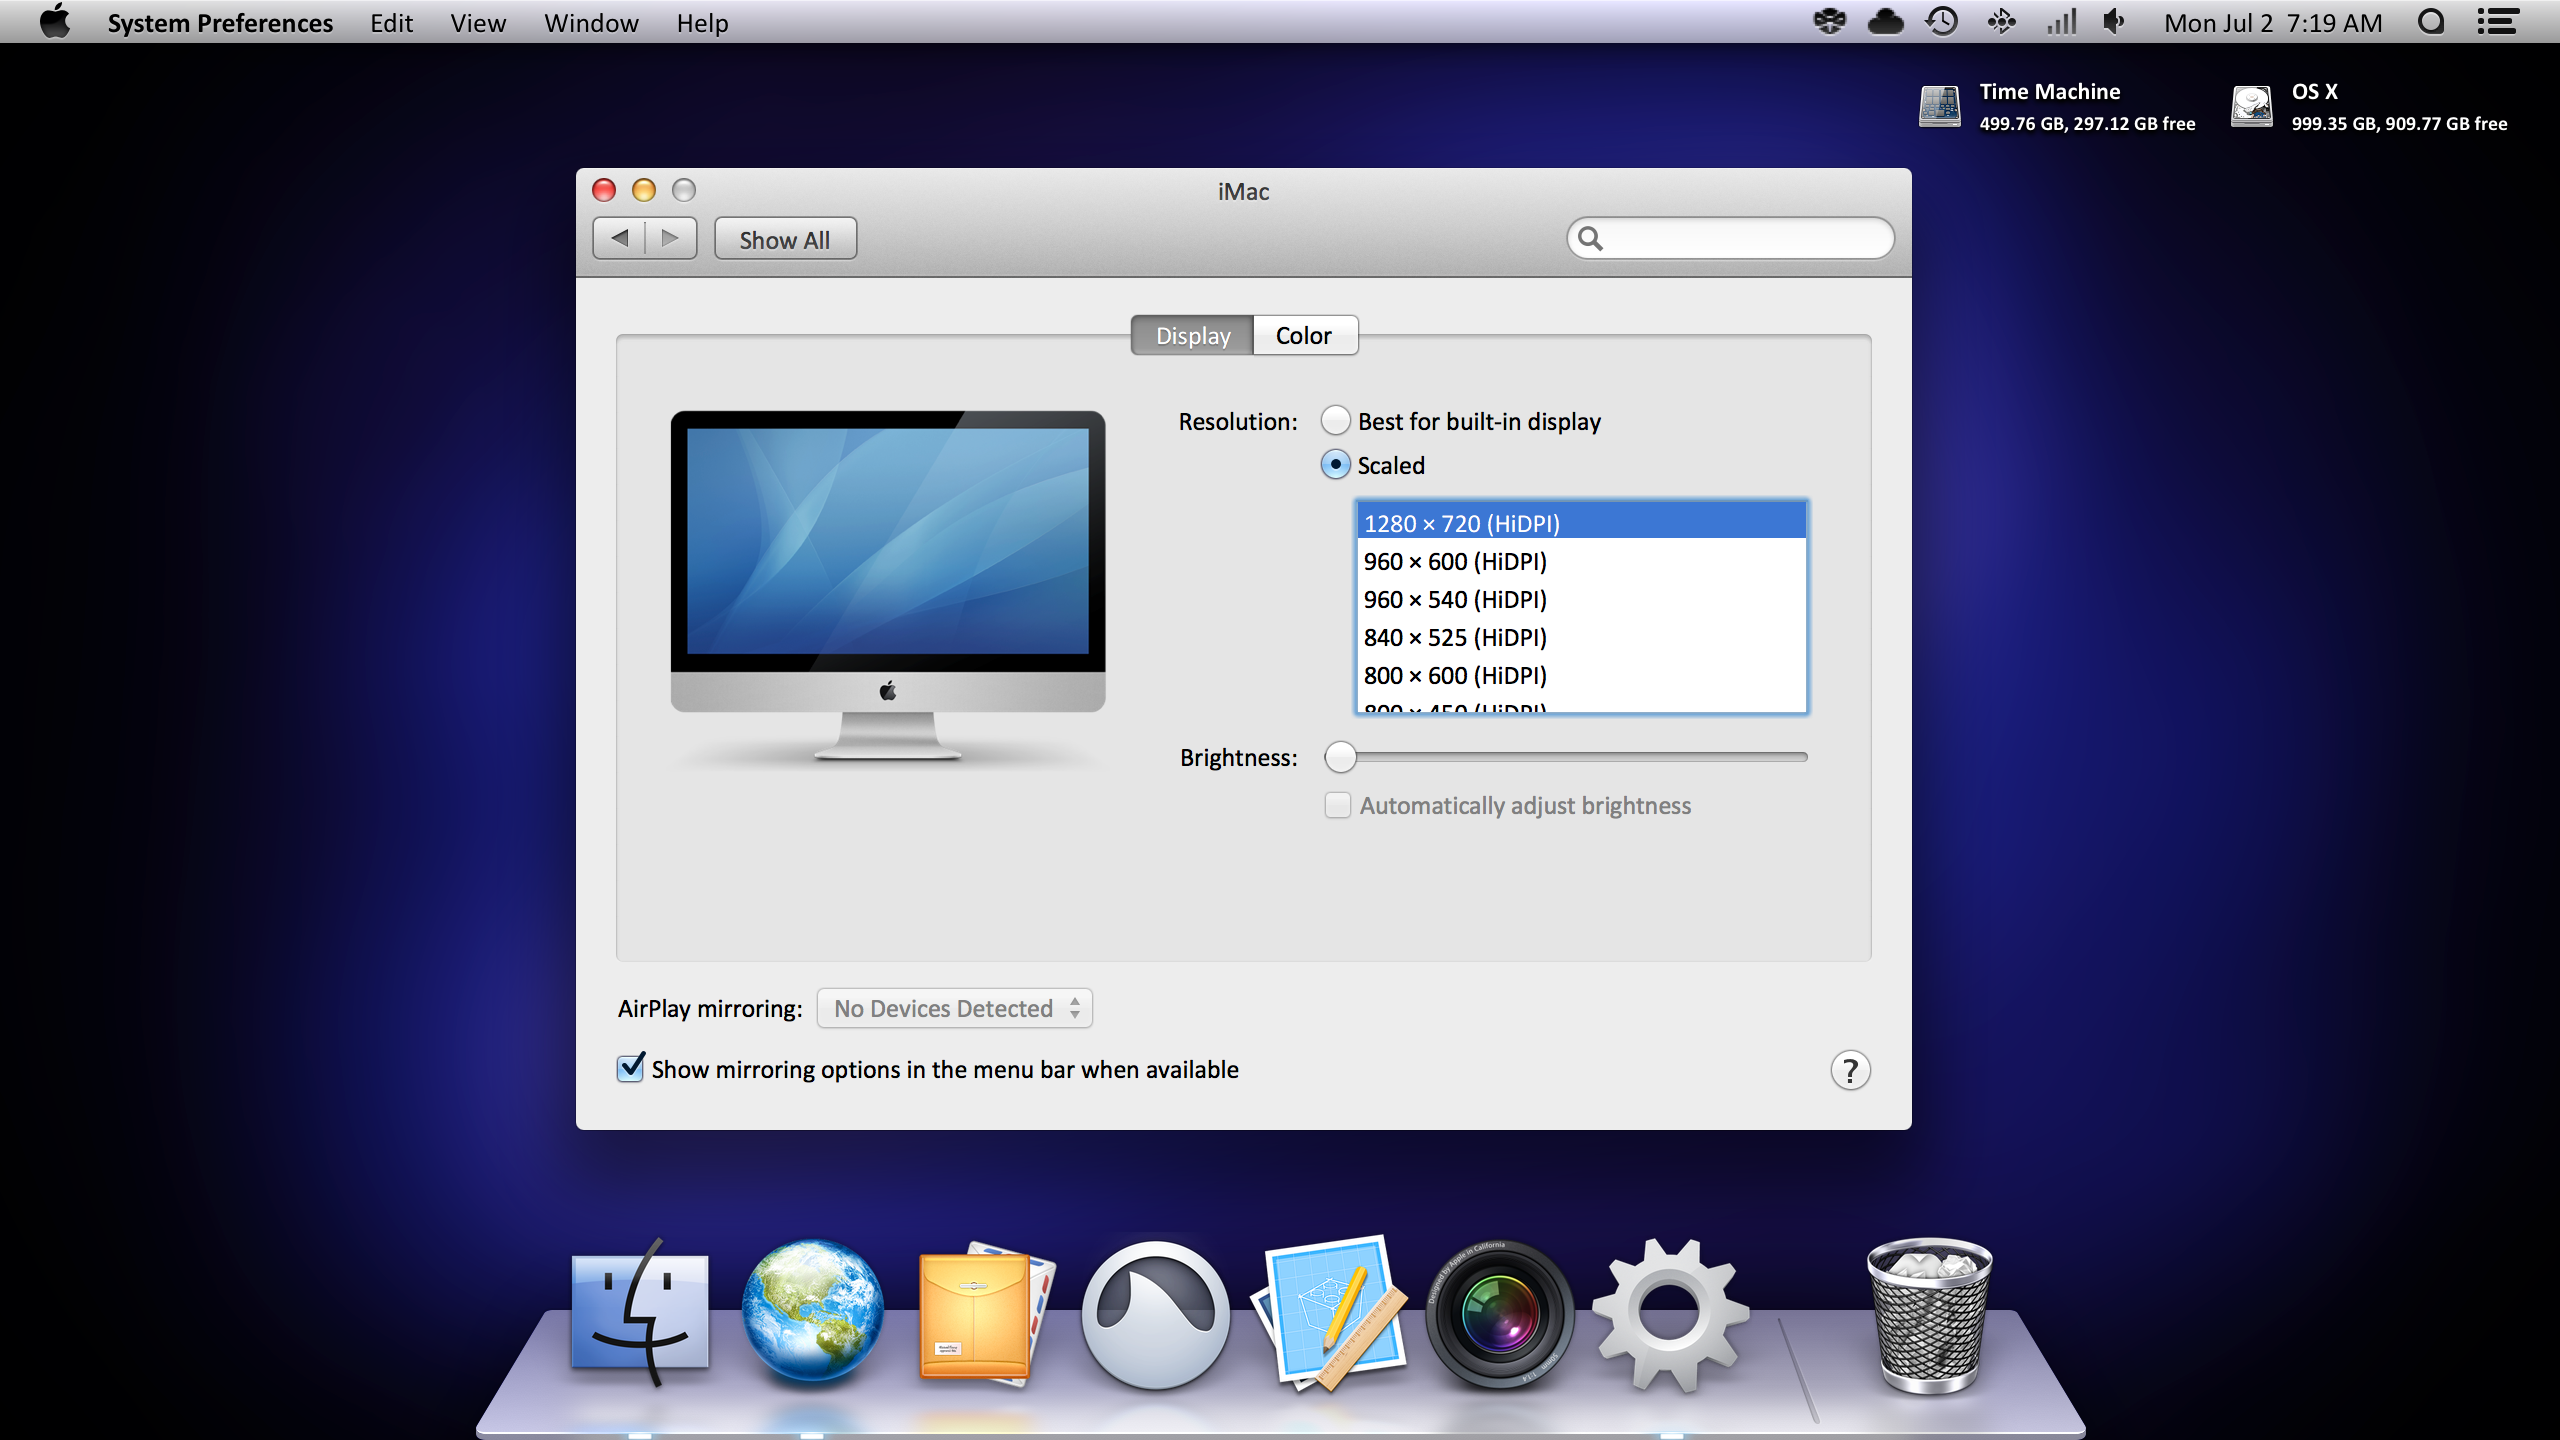
Task: Open AirPlay mirroring dropdown
Action: [955, 1008]
